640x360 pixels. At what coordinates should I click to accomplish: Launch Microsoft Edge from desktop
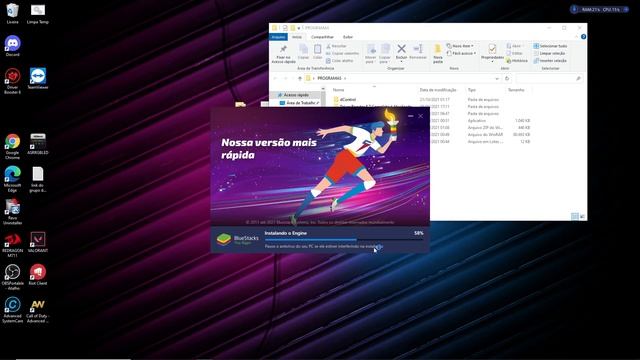tap(13, 179)
